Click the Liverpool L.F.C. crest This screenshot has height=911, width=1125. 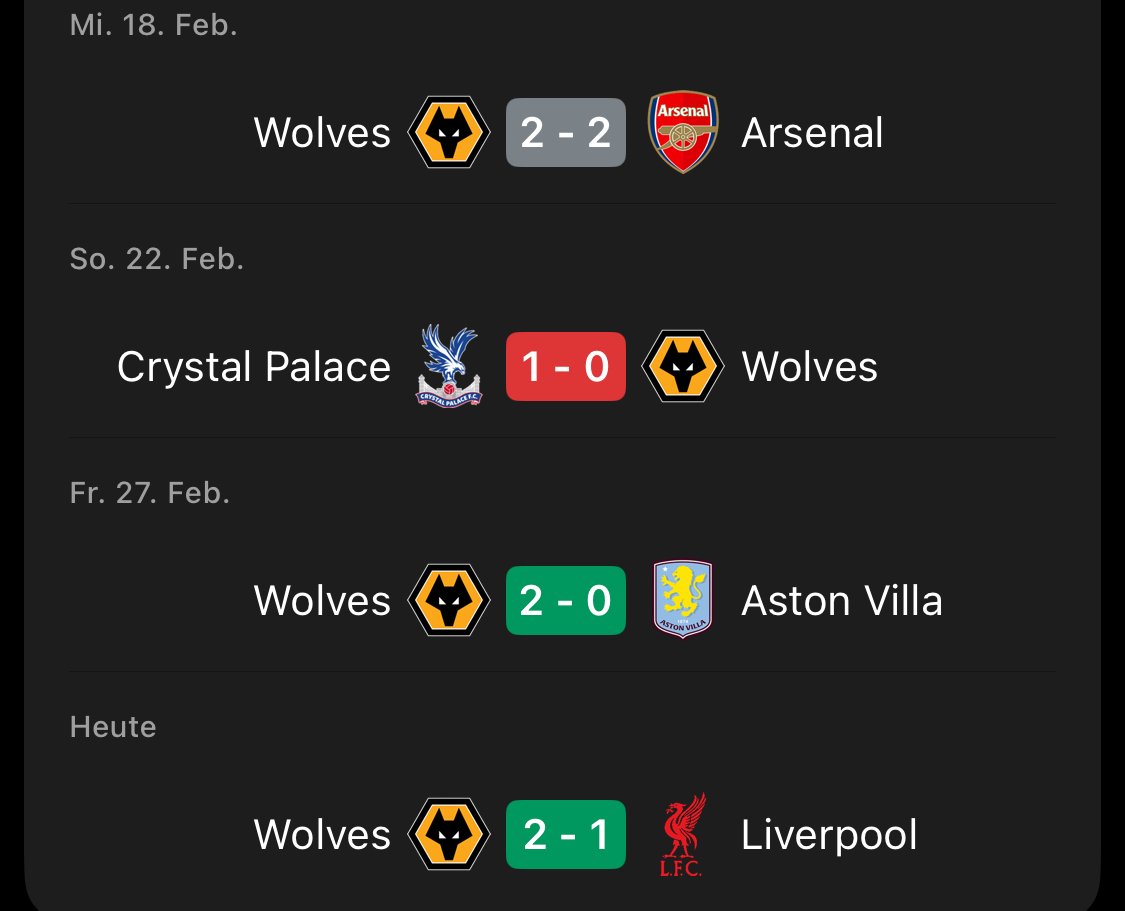click(683, 834)
